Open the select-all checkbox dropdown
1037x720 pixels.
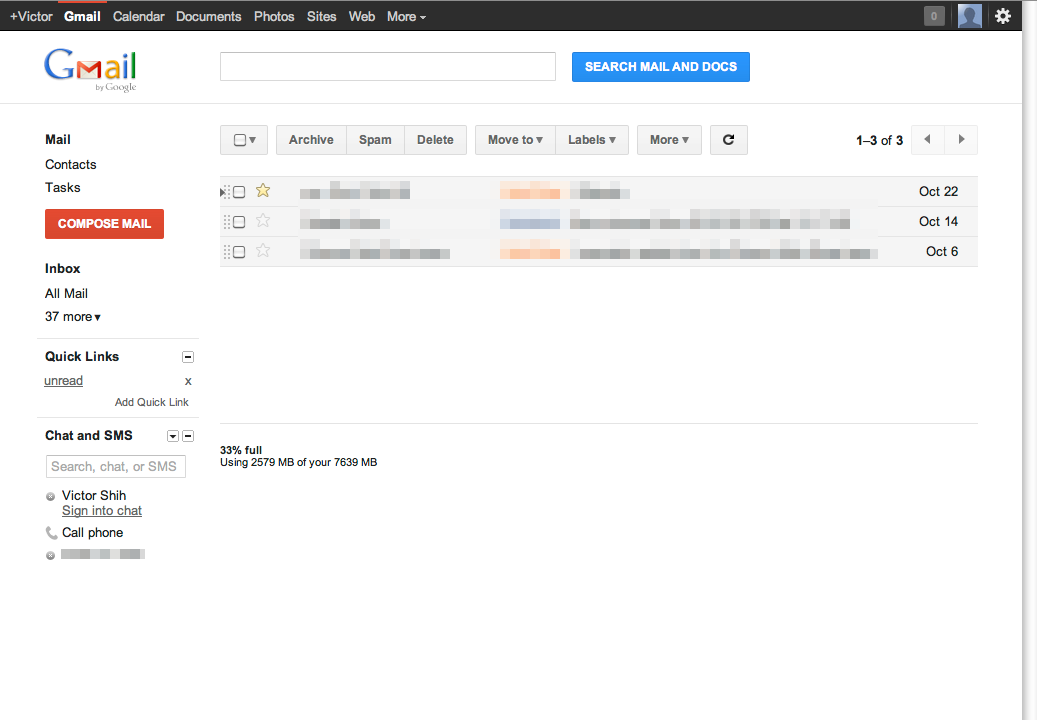click(244, 140)
